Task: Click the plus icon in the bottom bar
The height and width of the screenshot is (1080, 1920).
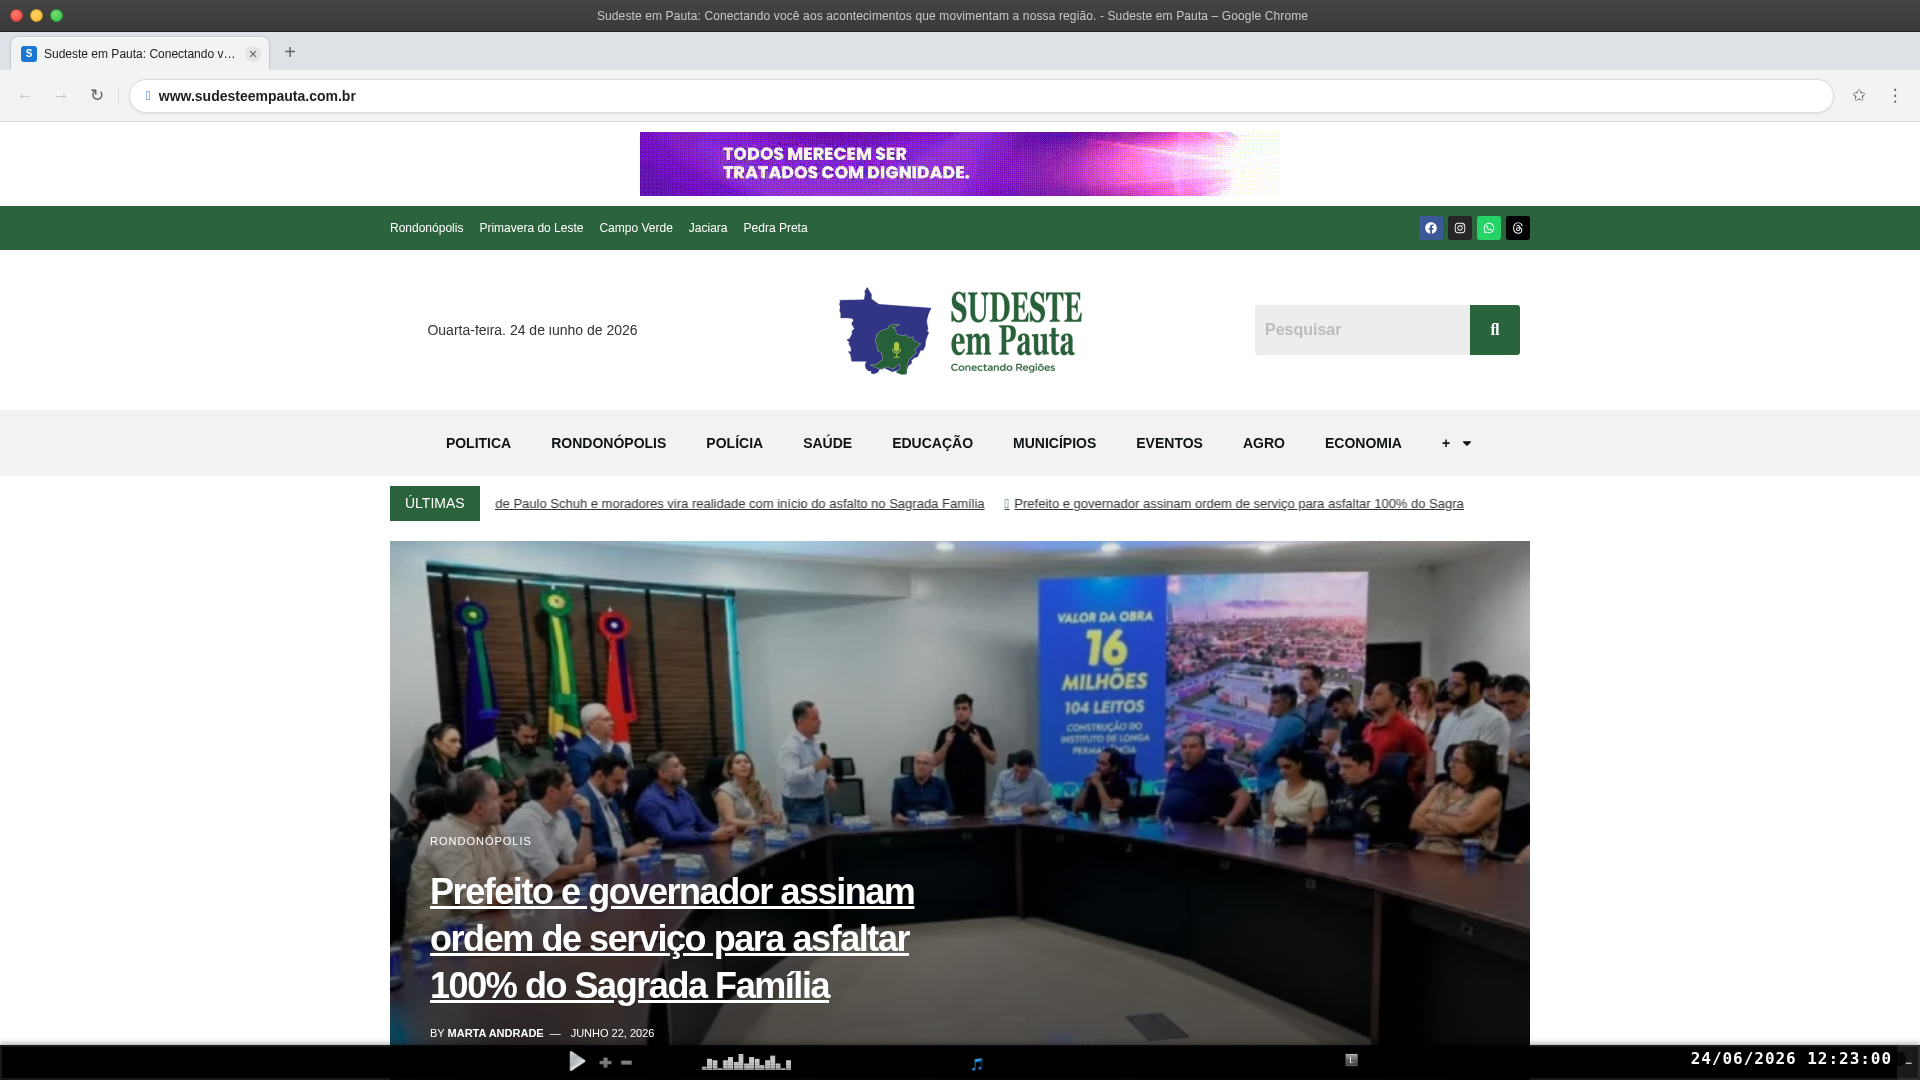Action: [605, 1062]
